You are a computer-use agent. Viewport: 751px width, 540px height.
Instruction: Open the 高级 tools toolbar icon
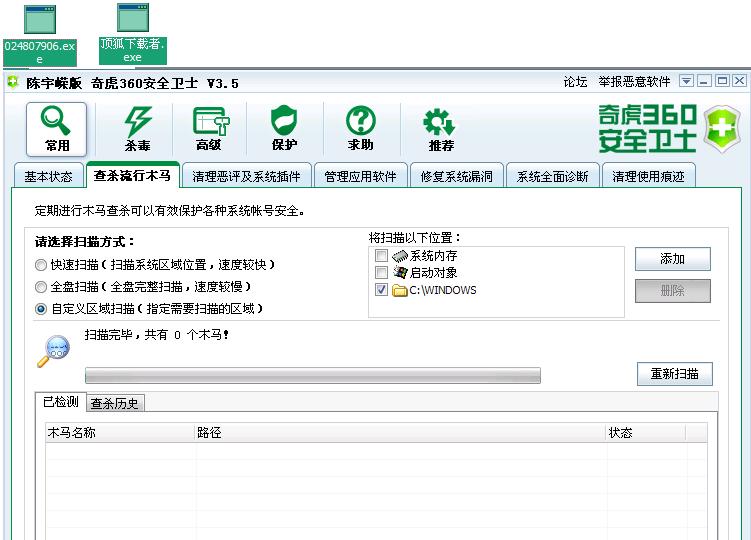[x=210, y=129]
